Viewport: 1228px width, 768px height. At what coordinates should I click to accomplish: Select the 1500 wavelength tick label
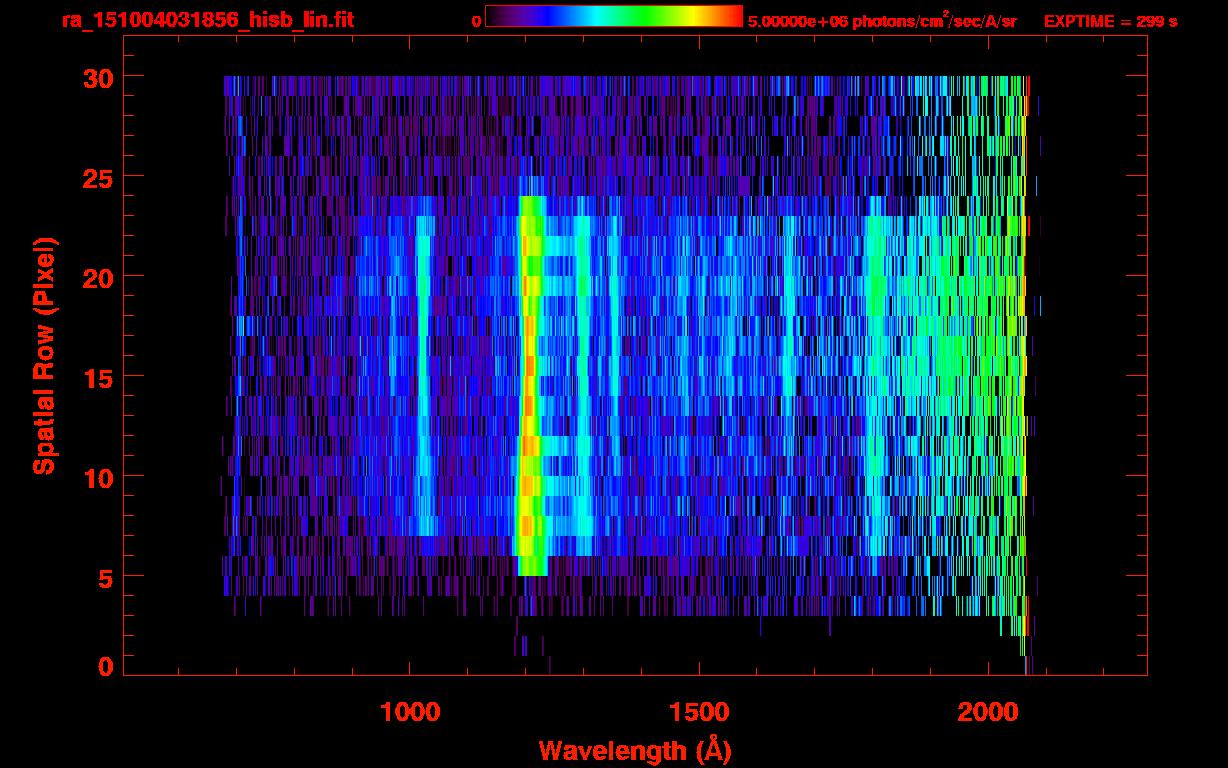pyautogui.click(x=698, y=712)
